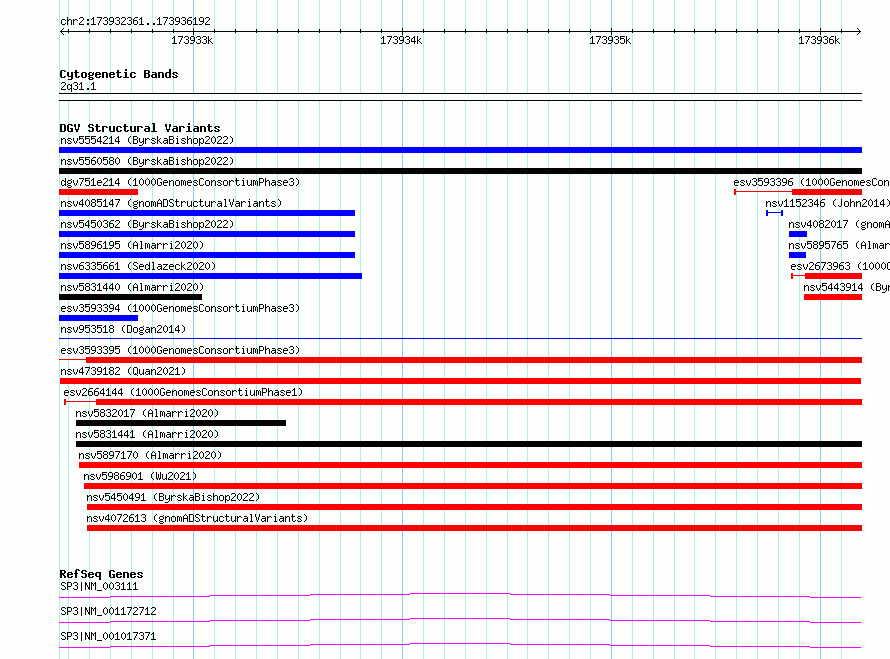
Task: Click the chr2:173932361..173936192 coordinate text
Action: pyautogui.click(x=135, y=21)
